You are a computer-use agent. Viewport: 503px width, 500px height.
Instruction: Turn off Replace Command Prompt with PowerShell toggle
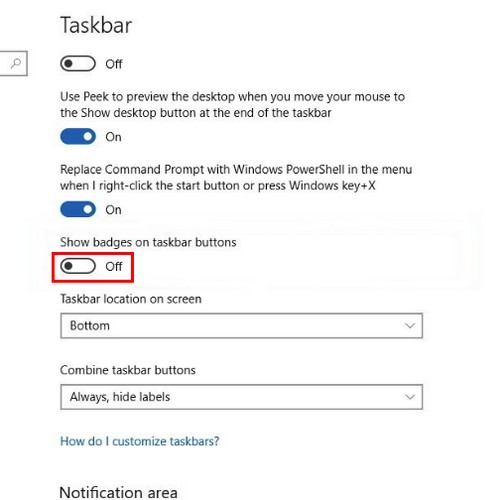coord(78,210)
